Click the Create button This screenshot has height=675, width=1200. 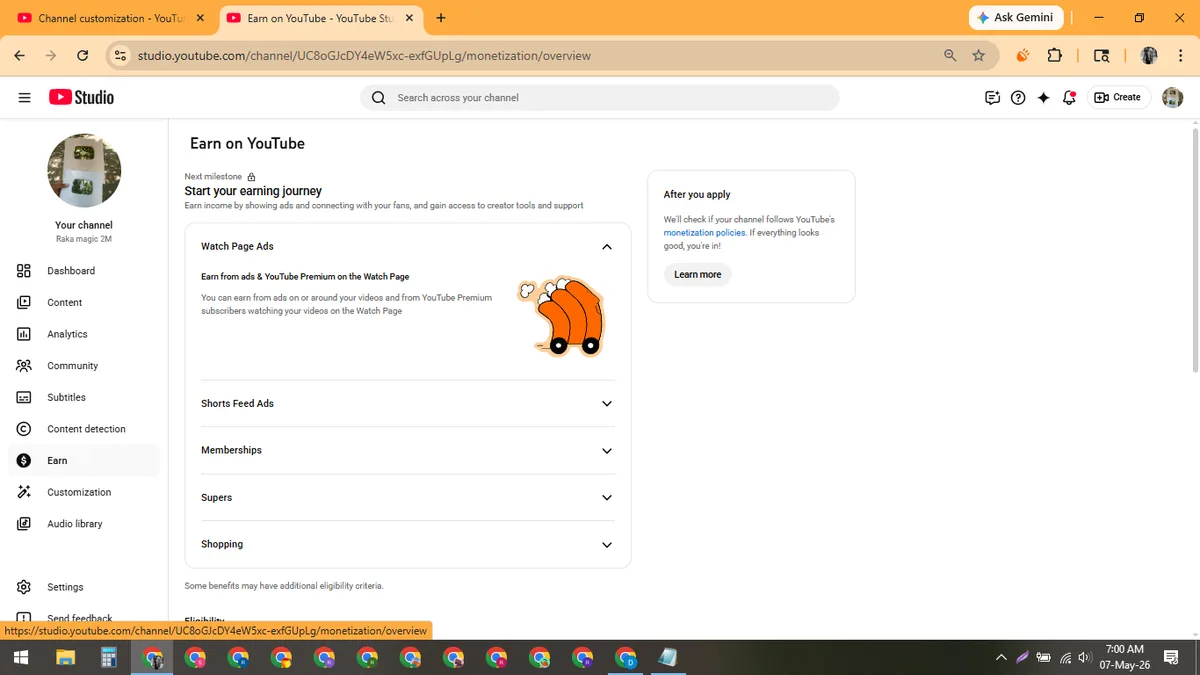pos(1118,97)
